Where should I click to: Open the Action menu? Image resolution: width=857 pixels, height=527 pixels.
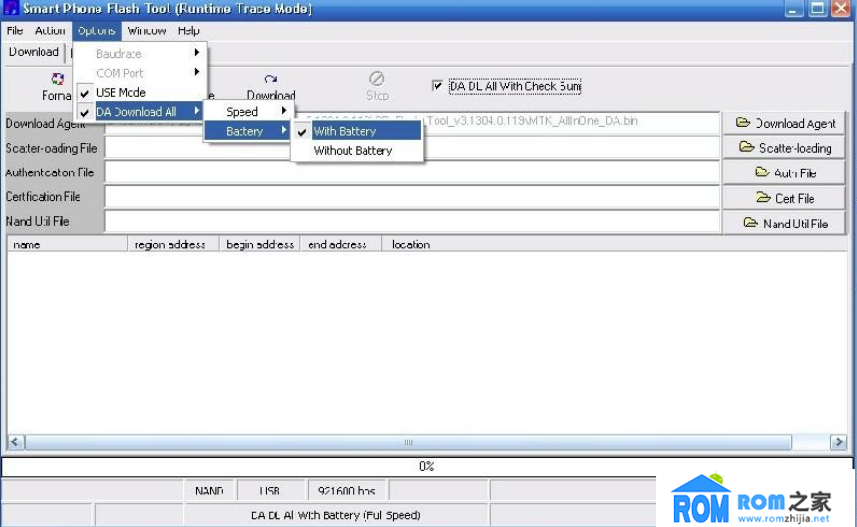50,31
